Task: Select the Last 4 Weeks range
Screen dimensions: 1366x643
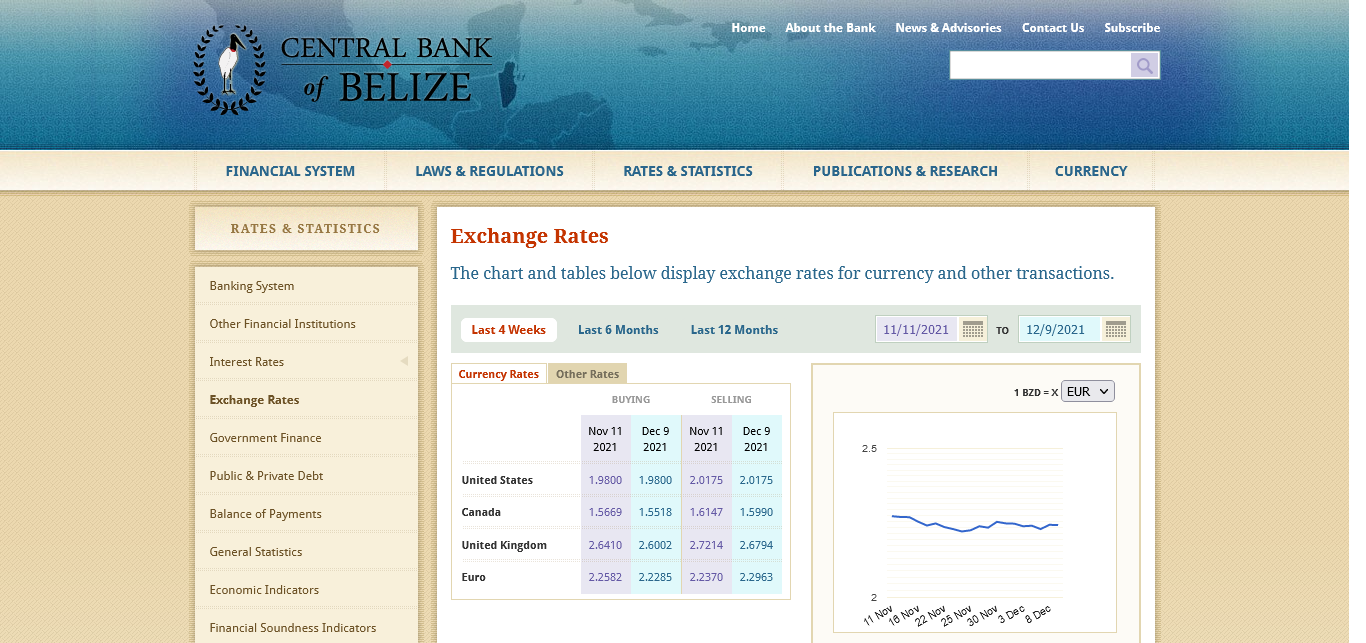Action: 508,330
